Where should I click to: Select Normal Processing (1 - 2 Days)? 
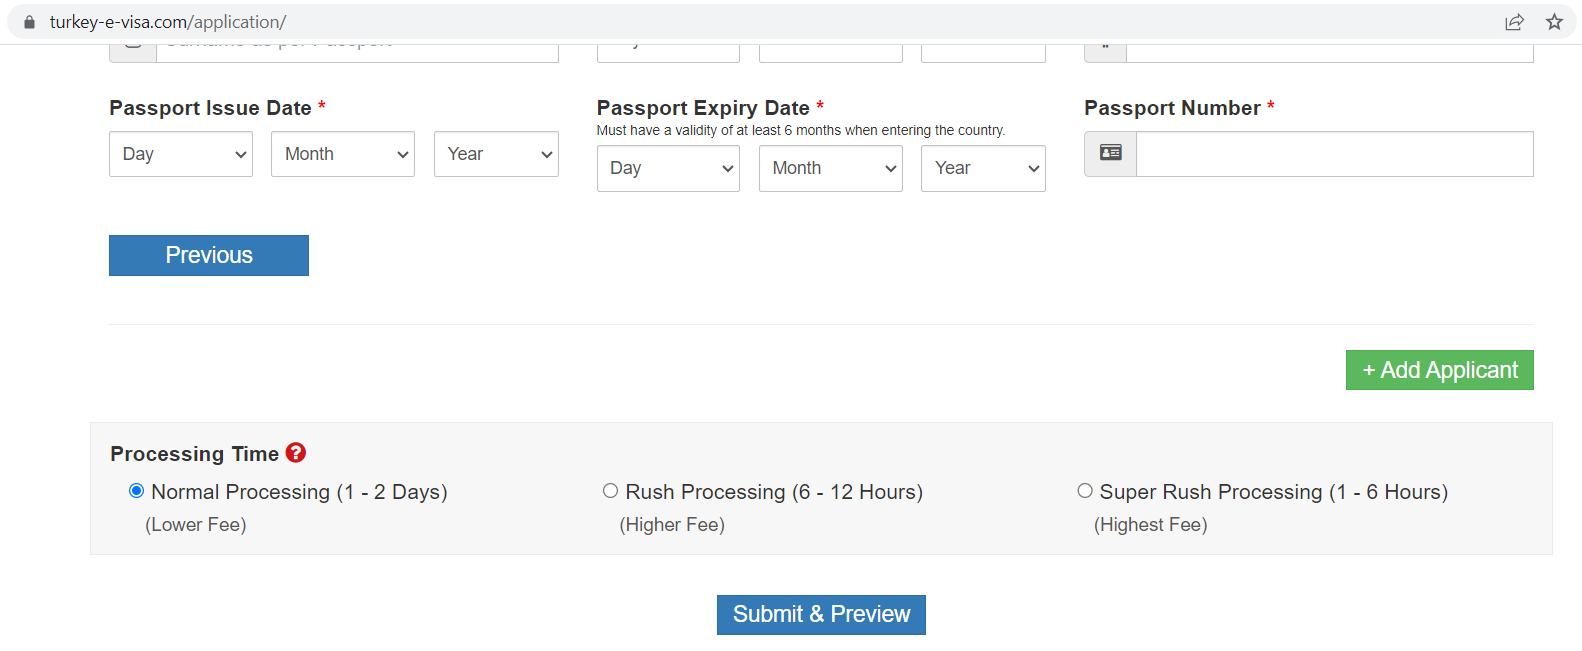pos(137,491)
